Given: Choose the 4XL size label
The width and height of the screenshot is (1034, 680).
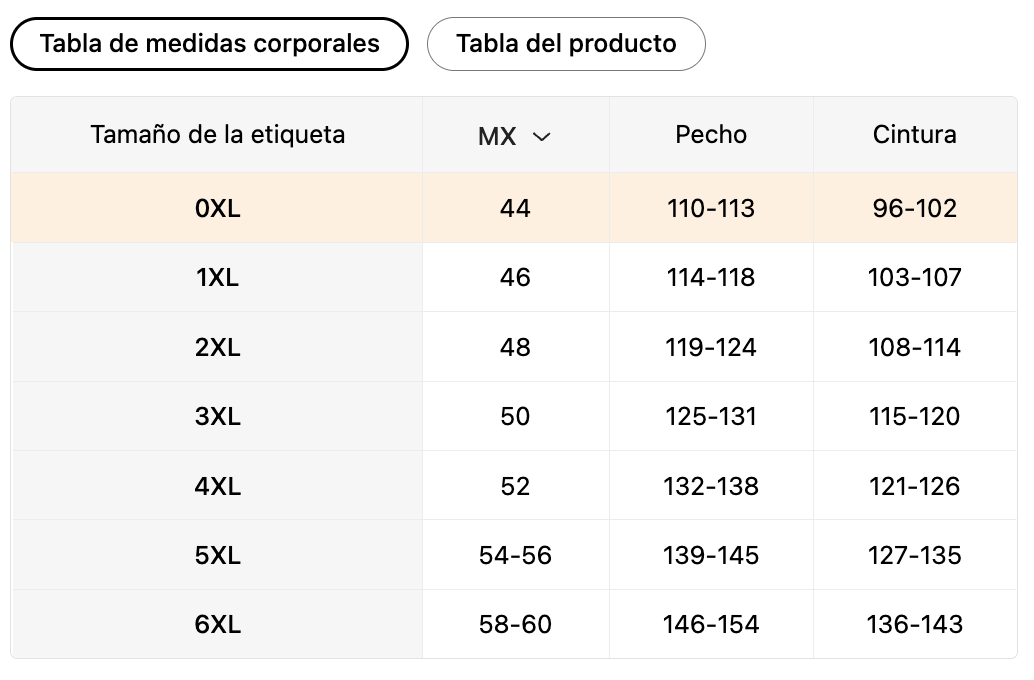Looking at the screenshot, I should pyautogui.click(x=218, y=486).
